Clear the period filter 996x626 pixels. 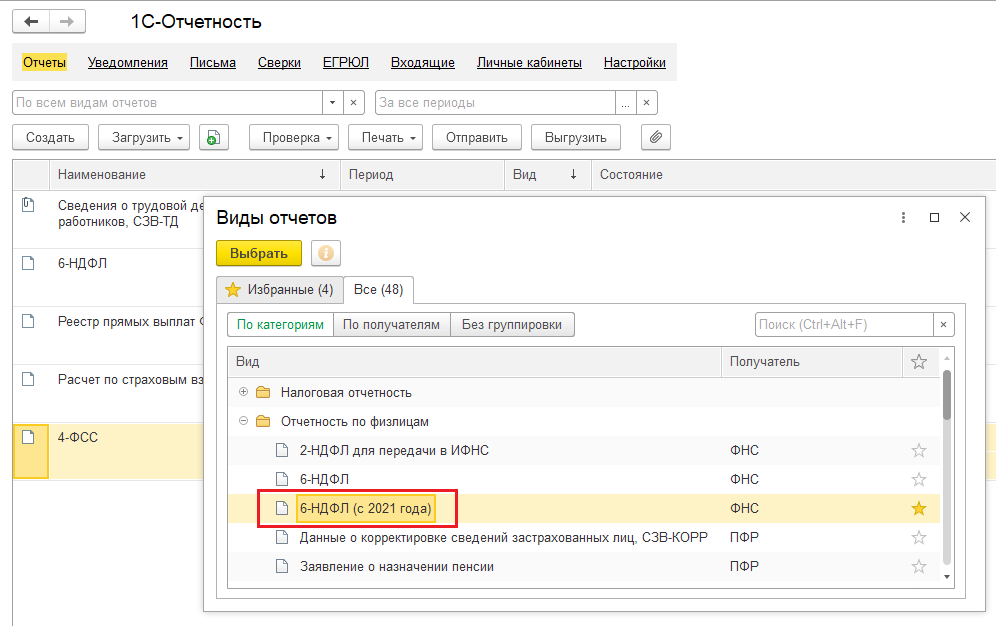[647, 103]
